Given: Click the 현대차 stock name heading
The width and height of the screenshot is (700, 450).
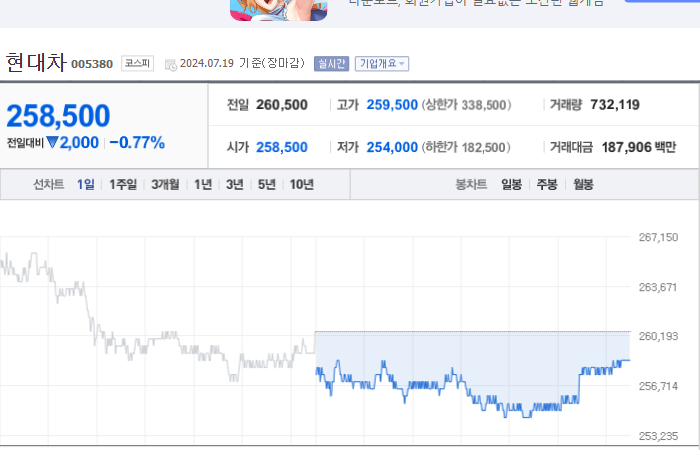Looking at the screenshot, I should click(x=36, y=62).
